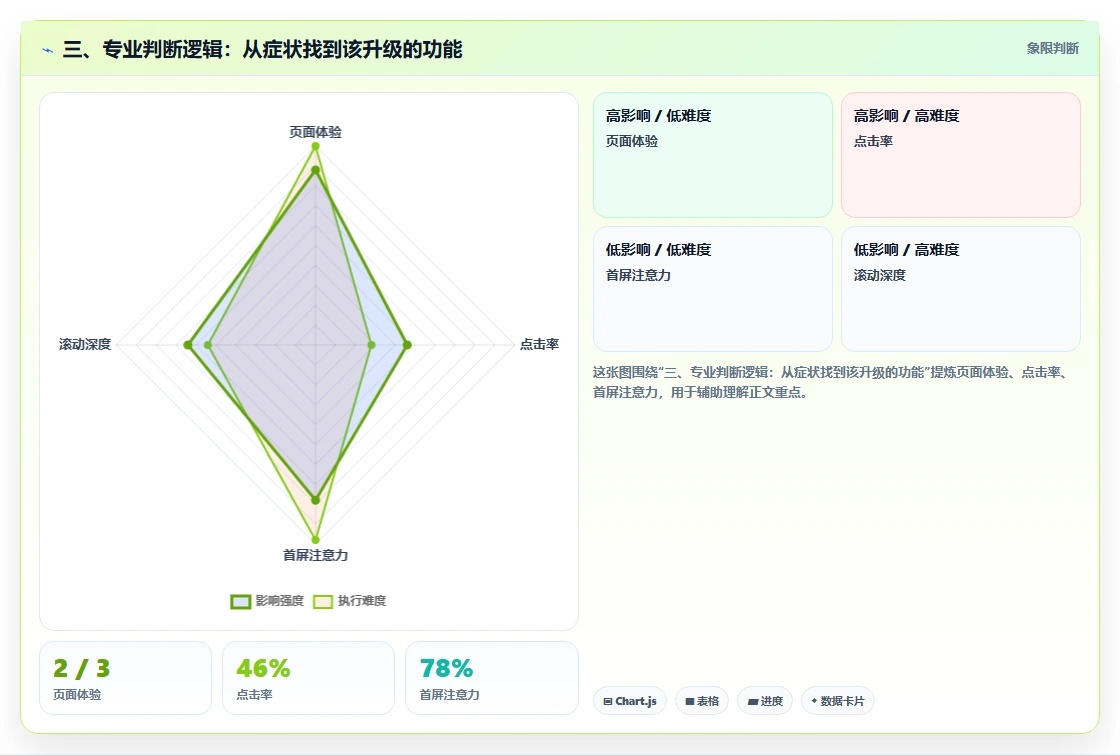Viewport: 1120px width, 755px height.
Task: Click the description paragraph starting with 这张图围绕
Action: (831, 382)
